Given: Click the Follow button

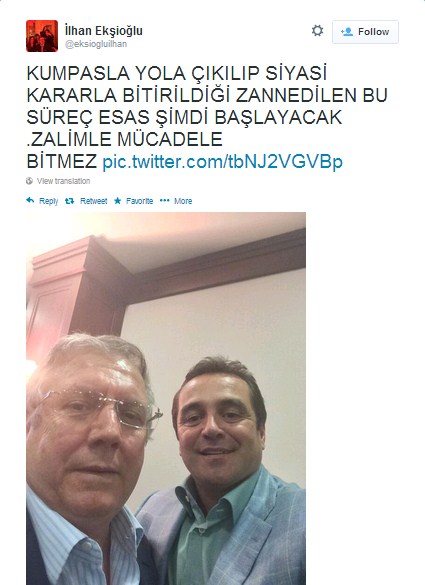Looking at the screenshot, I should click(365, 32).
